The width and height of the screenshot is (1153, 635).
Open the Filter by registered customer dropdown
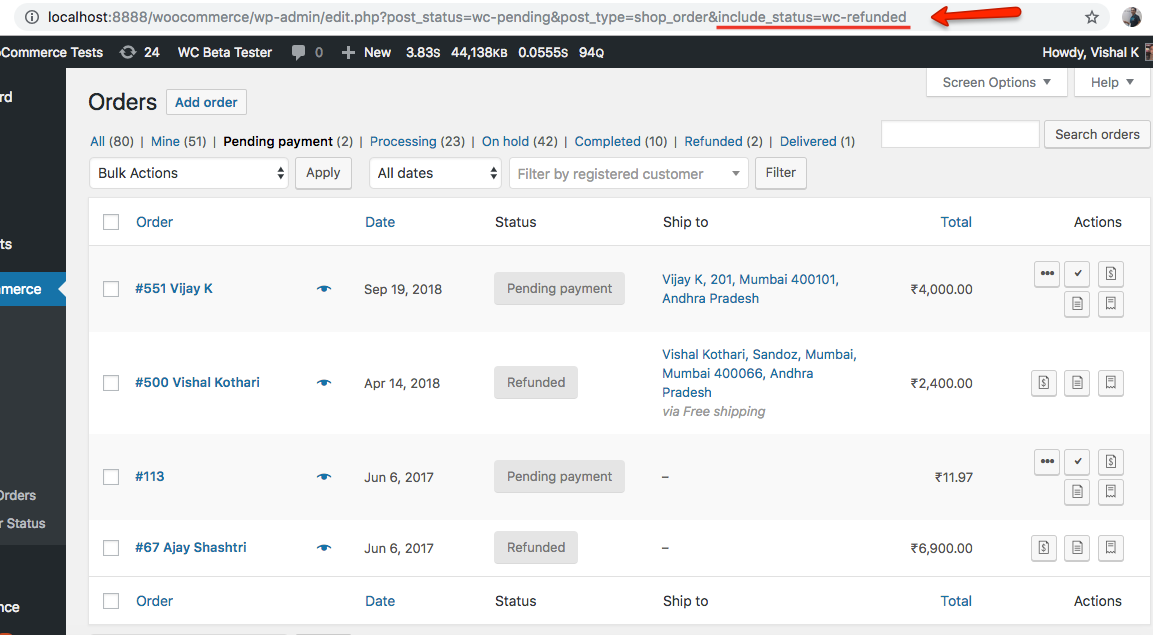coord(629,173)
